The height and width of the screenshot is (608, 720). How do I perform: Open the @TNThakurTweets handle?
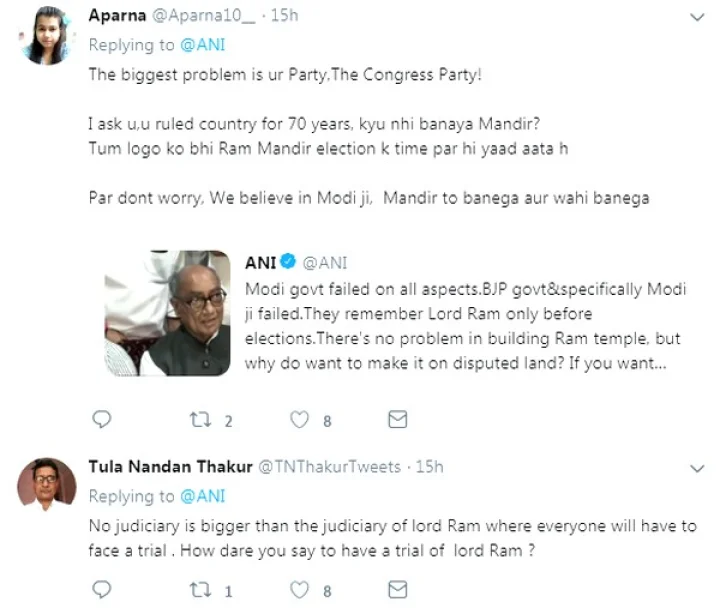click(x=330, y=467)
